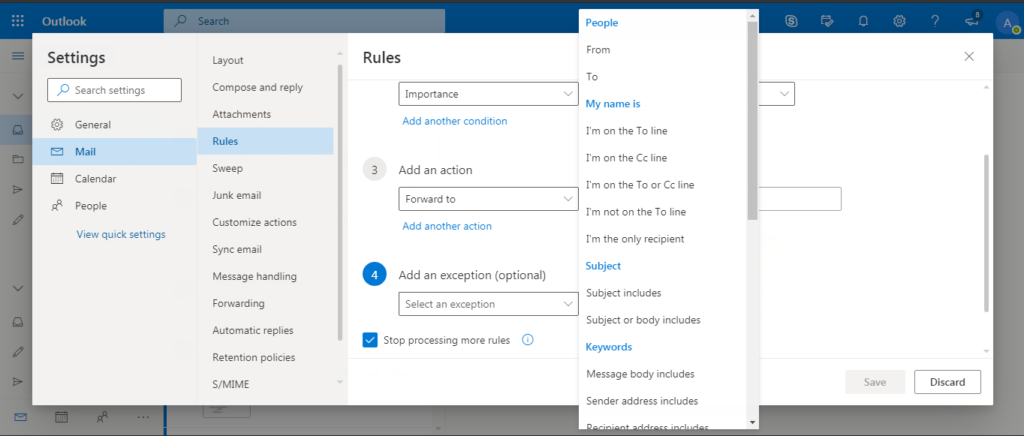Open the help question mark
The height and width of the screenshot is (436, 1024).
tap(935, 21)
